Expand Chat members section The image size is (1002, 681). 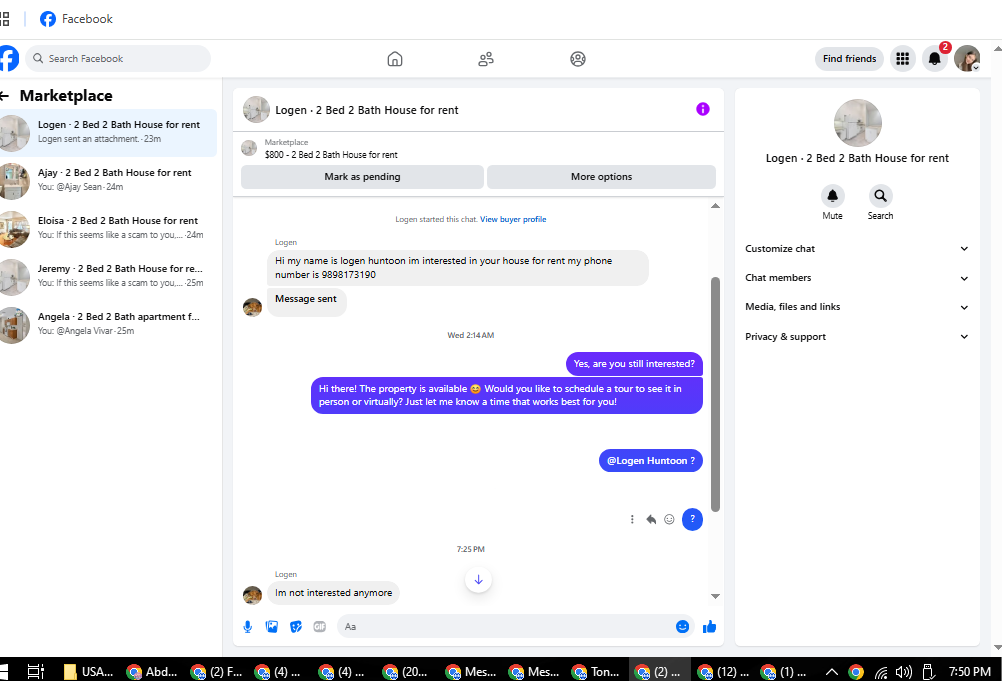point(856,278)
